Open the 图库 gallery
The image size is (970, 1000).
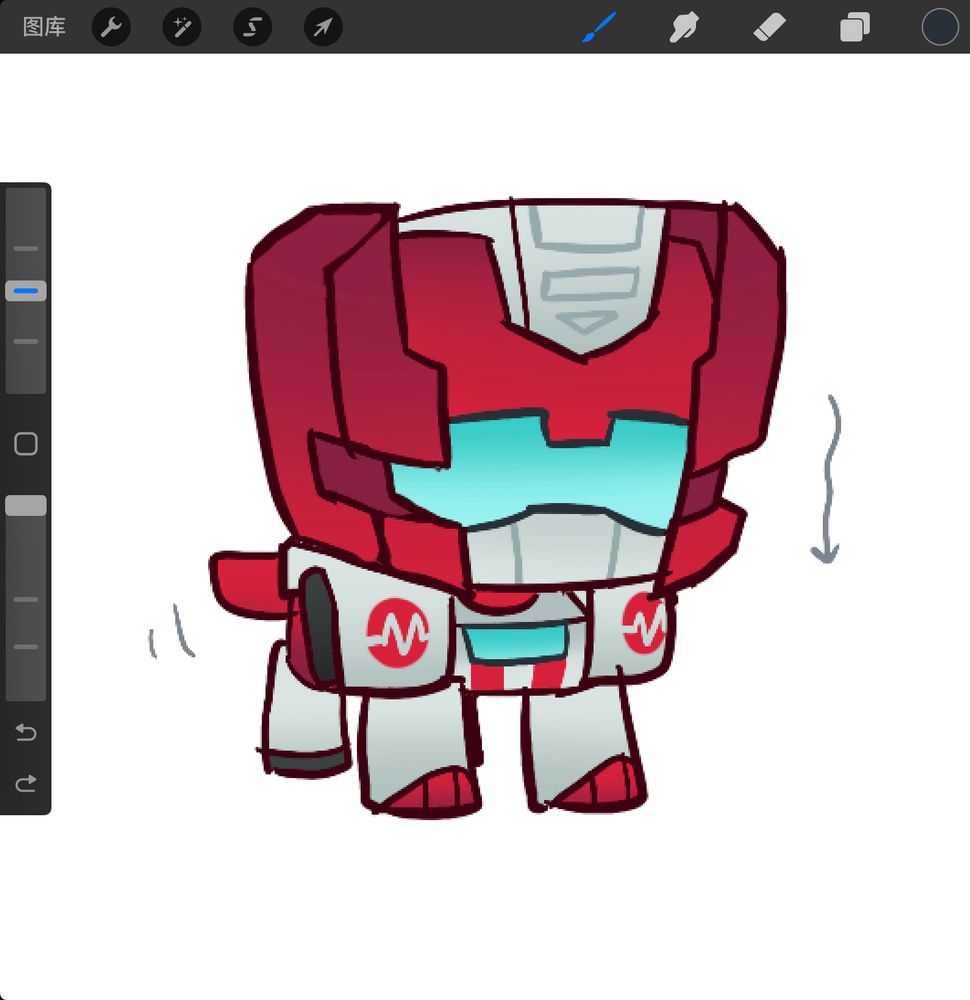44,27
